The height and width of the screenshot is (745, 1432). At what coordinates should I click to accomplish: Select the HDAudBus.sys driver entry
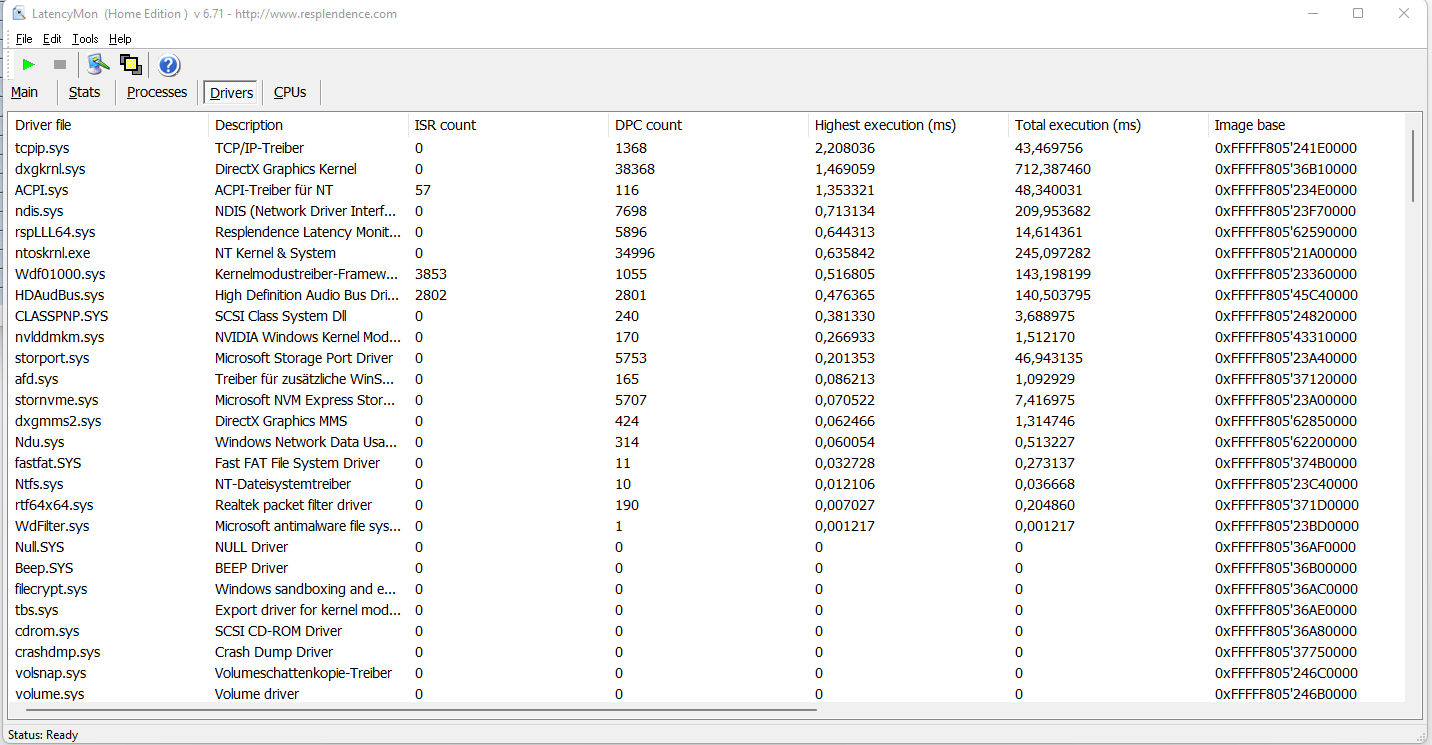tap(60, 295)
